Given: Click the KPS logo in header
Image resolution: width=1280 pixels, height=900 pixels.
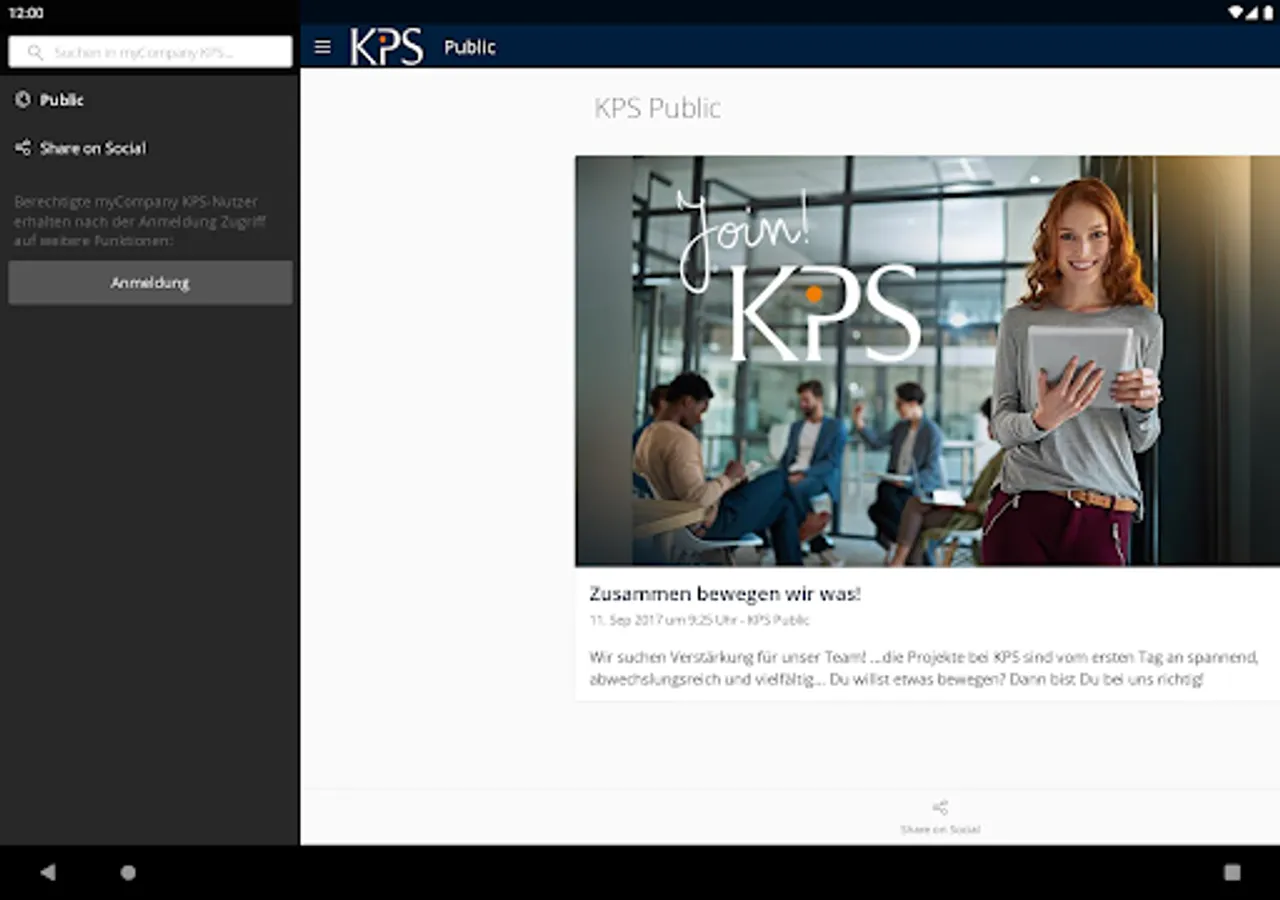Looking at the screenshot, I should [387, 47].
